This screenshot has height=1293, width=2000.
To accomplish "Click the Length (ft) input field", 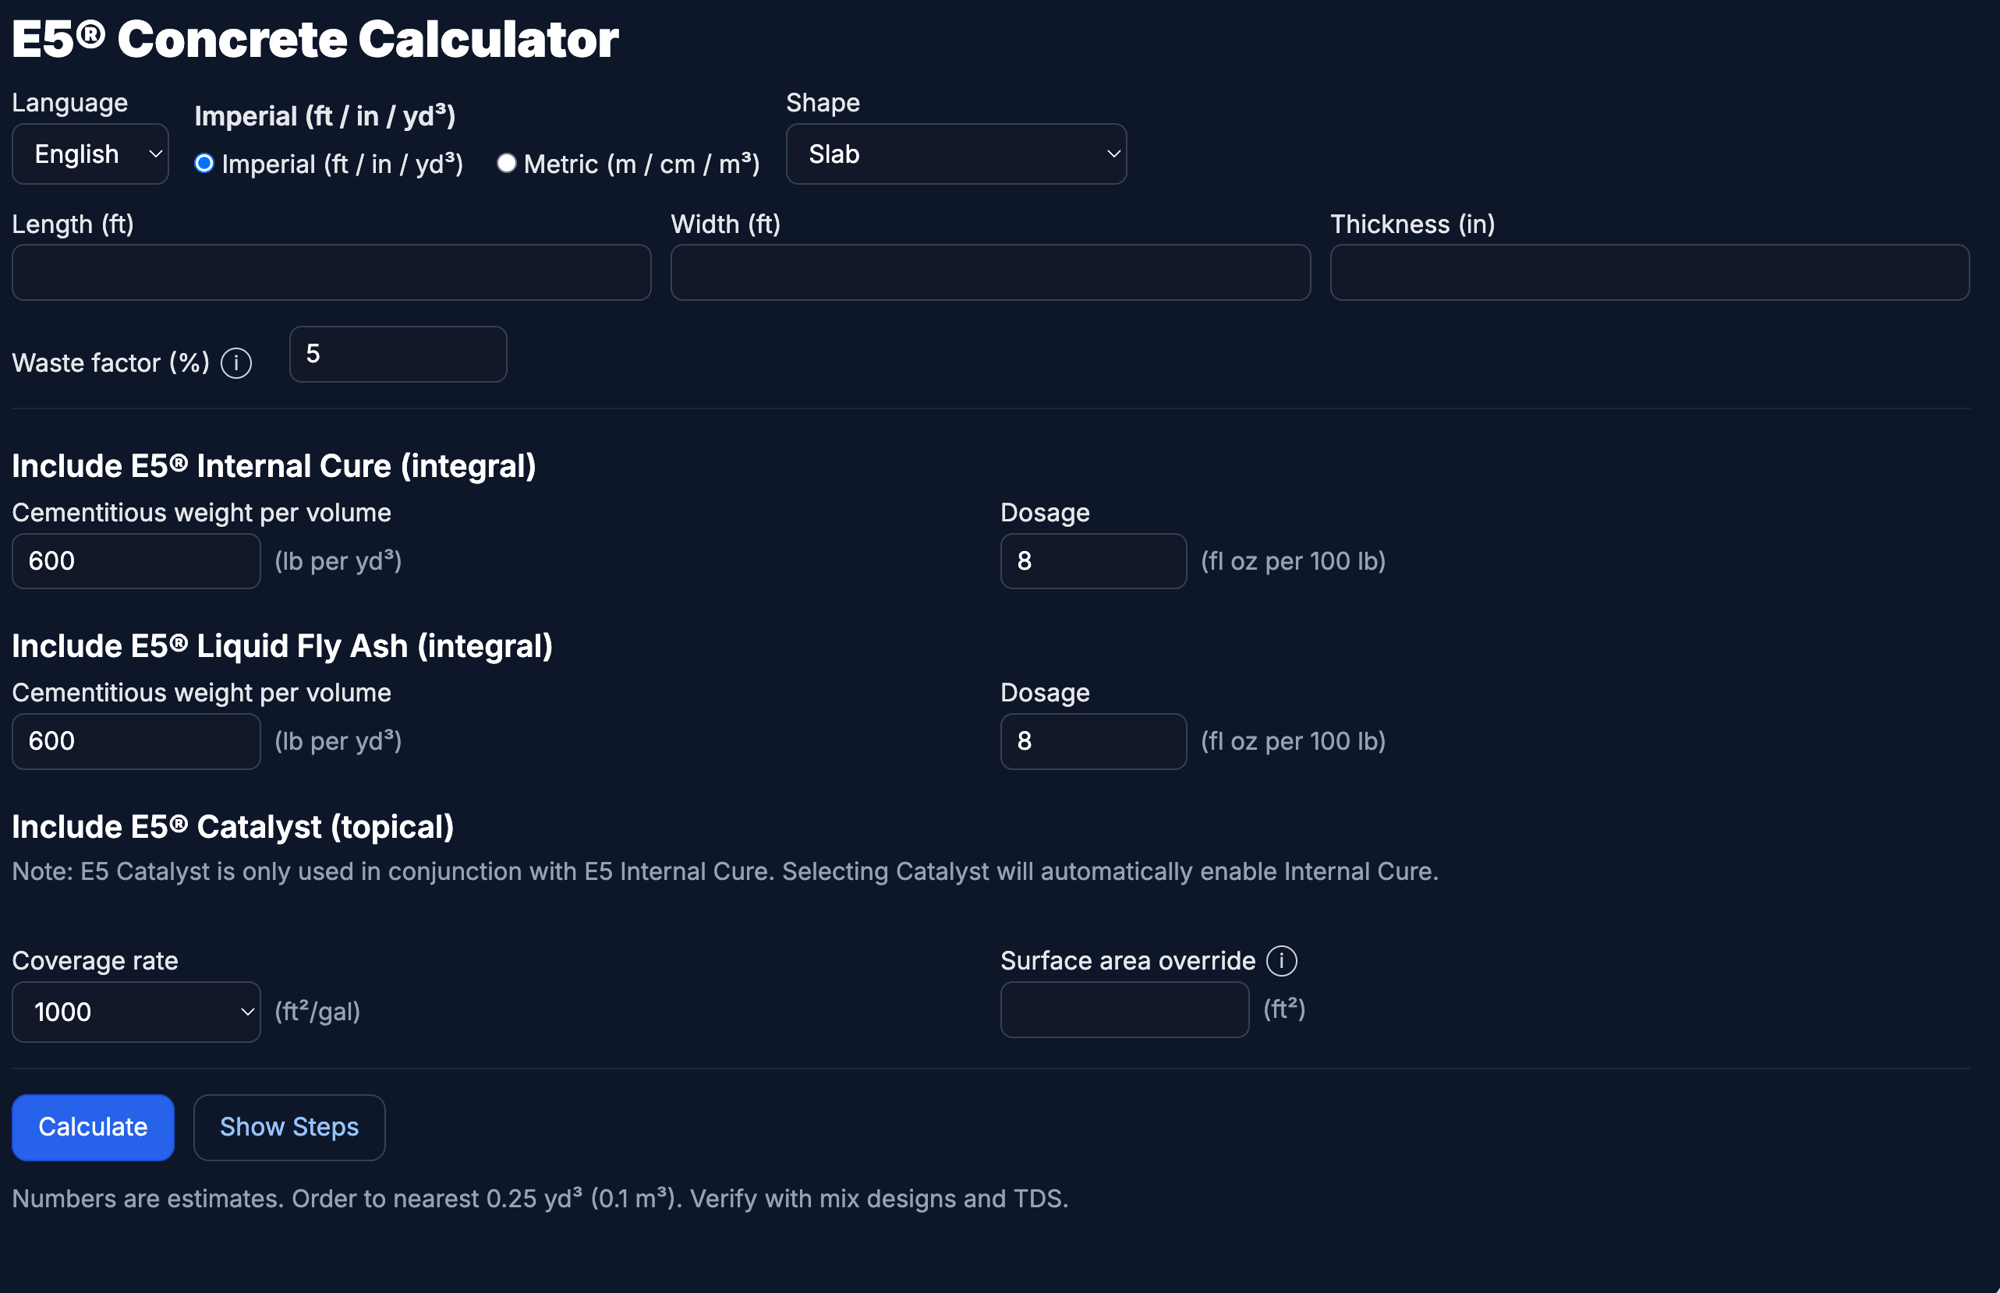I will click(x=331, y=272).
